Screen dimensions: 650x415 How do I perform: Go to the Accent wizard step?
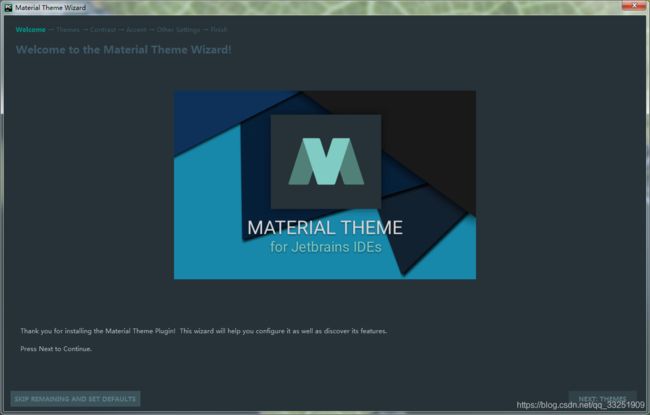pos(136,29)
